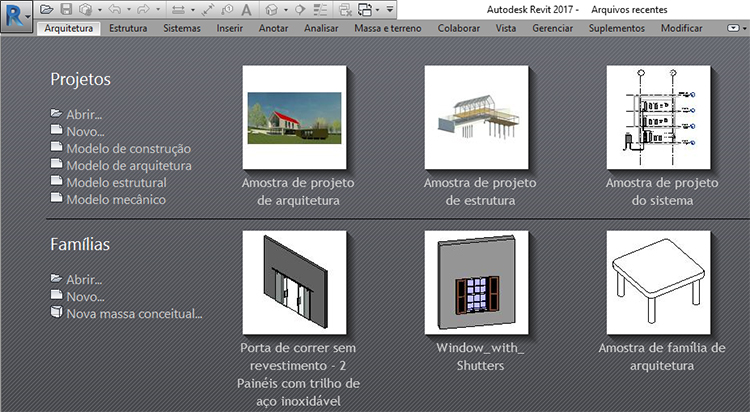Click the Amostra de projeto de arquitetura caption

click(298, 191)
